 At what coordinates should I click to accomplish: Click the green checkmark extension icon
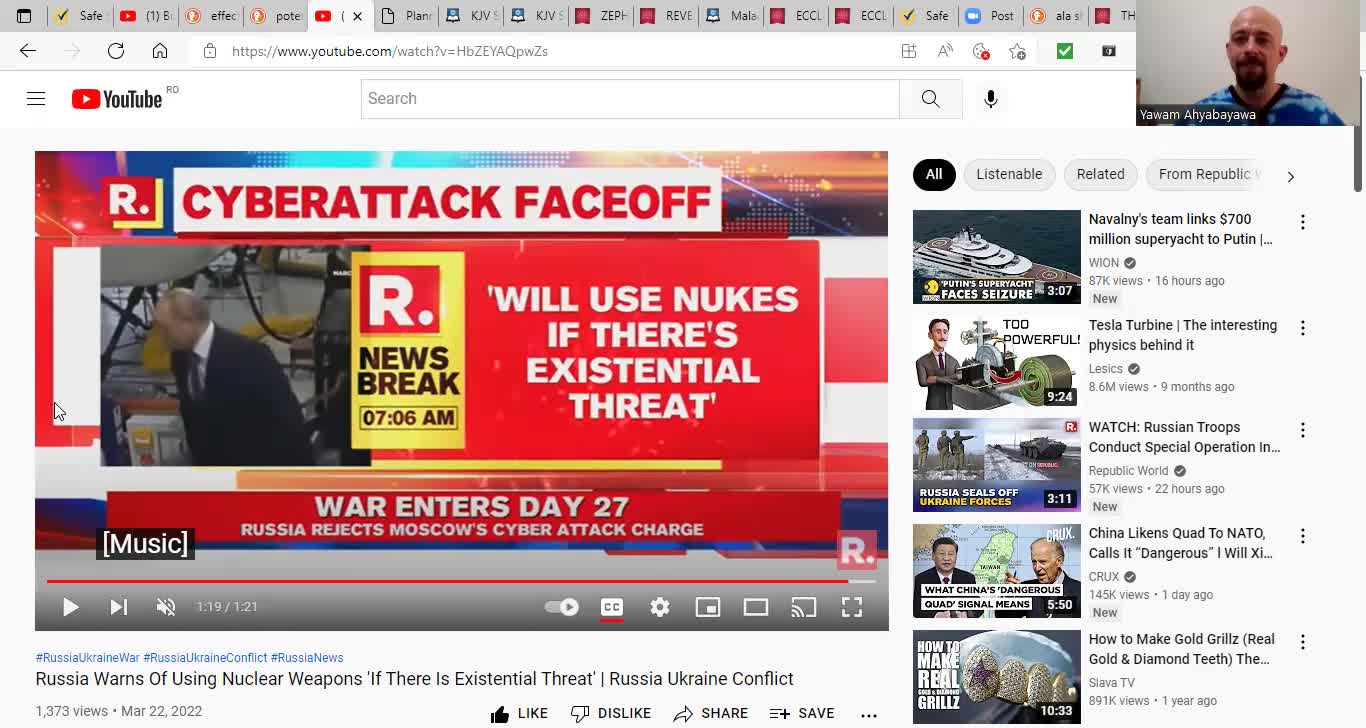1064,51
